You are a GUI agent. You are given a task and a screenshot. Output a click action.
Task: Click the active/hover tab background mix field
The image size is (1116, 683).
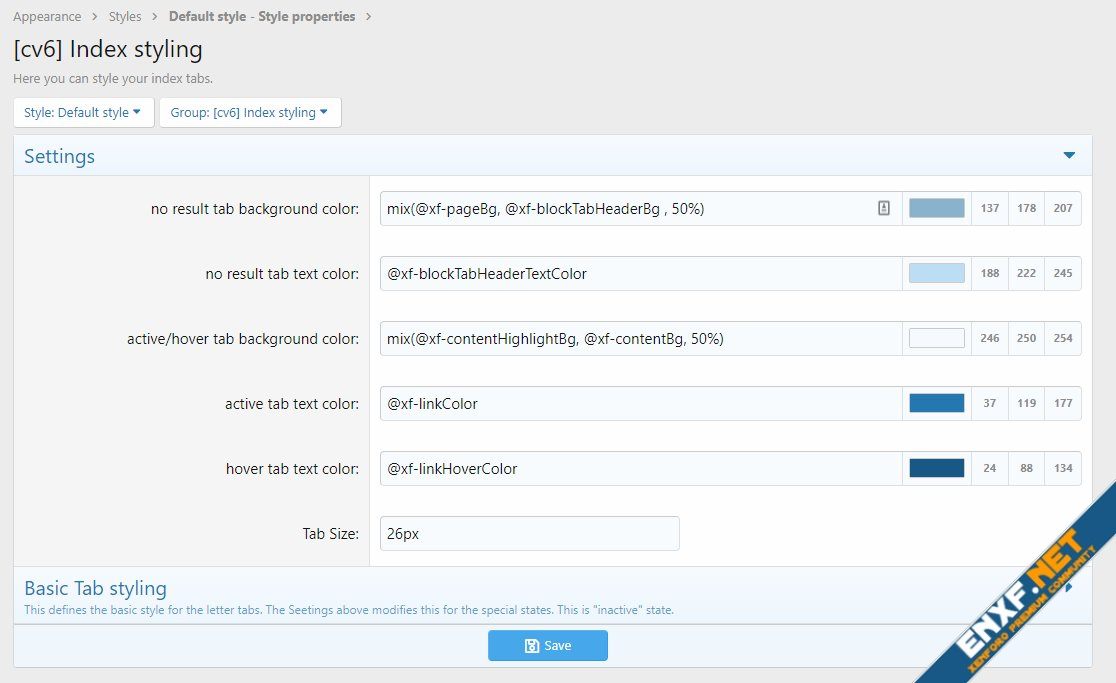tap(640, 338)
